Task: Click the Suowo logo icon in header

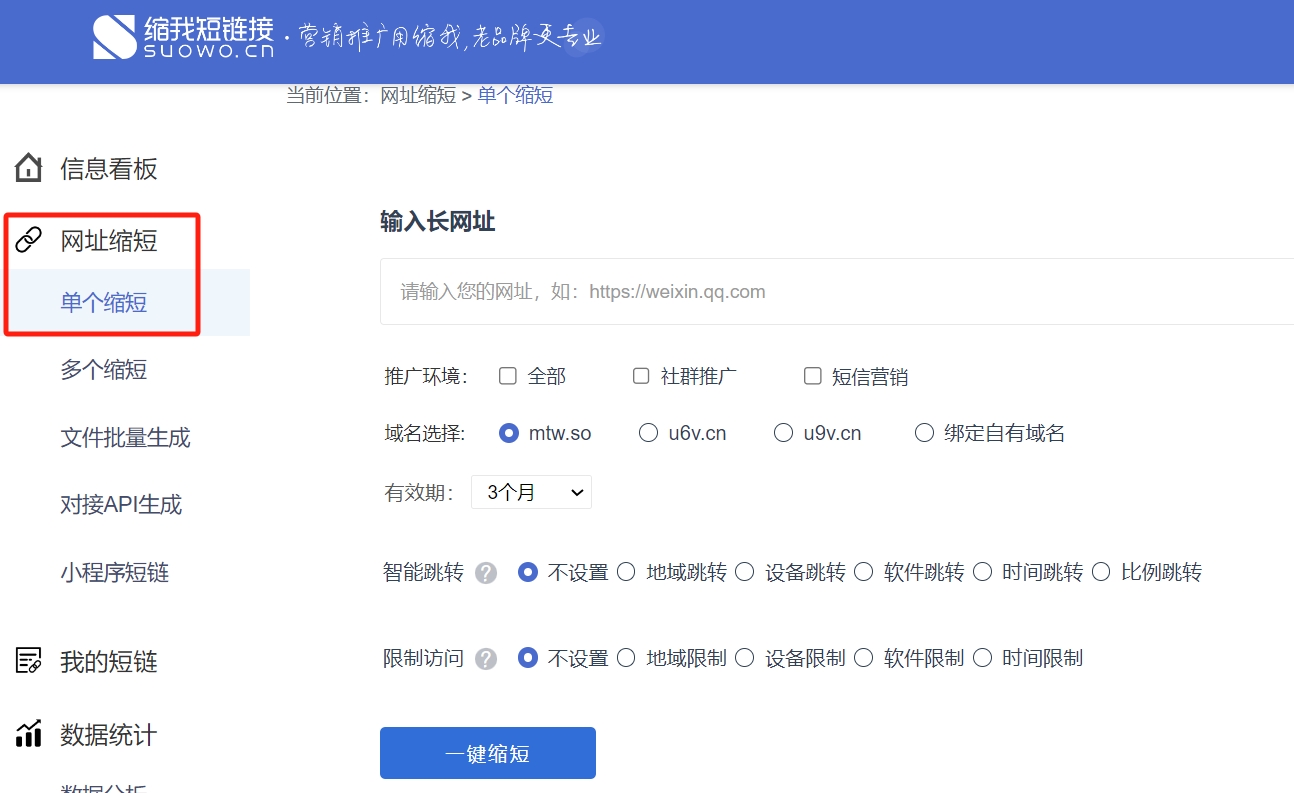Action: 115,37
